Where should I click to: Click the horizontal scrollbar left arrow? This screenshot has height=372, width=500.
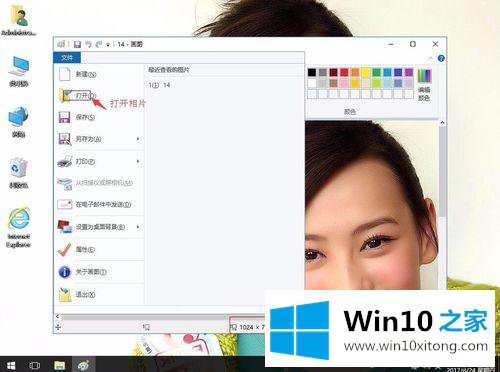coord(58,316)
